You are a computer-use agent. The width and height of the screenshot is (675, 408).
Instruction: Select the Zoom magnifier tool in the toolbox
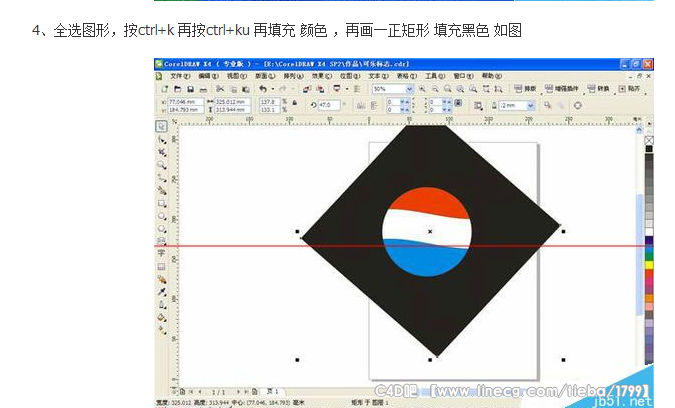(162, 165)
